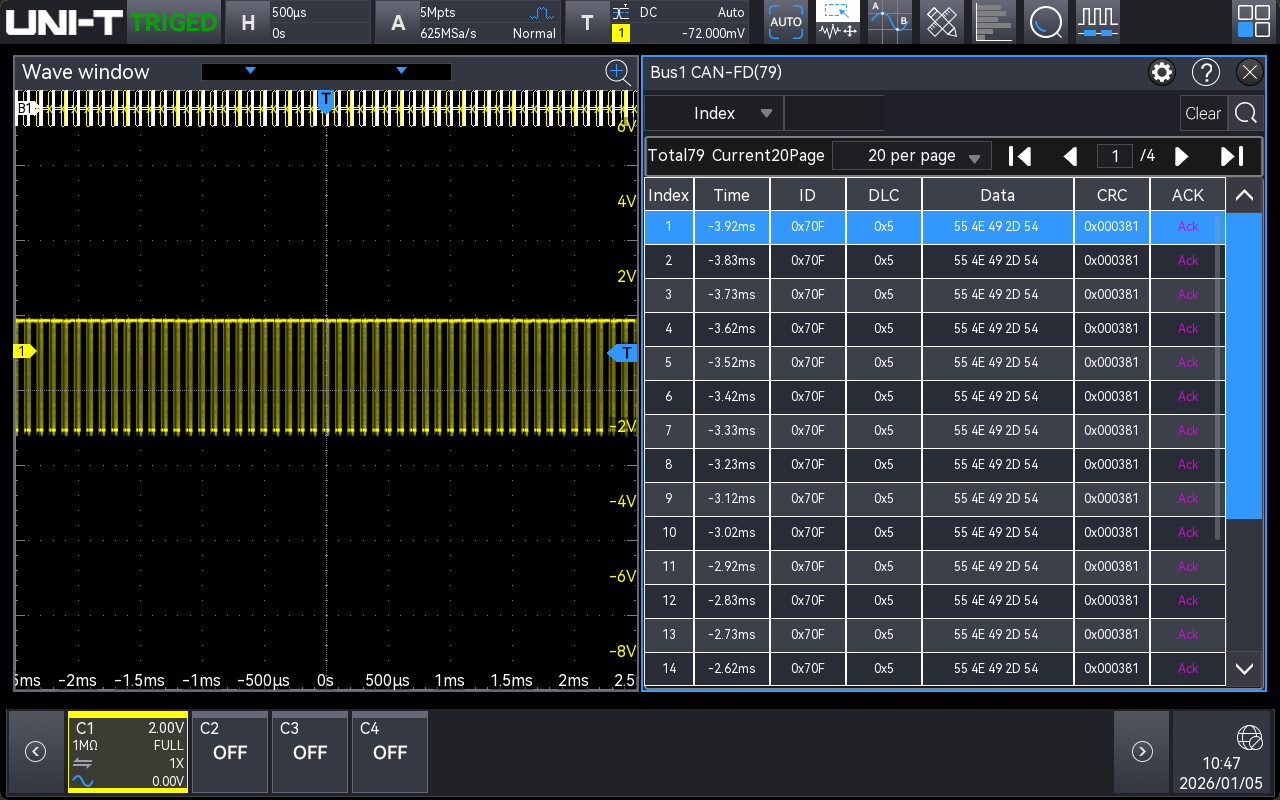Open the T trigger settings menu
This screenshot has width=1280, height=800.
pos(658,22)
